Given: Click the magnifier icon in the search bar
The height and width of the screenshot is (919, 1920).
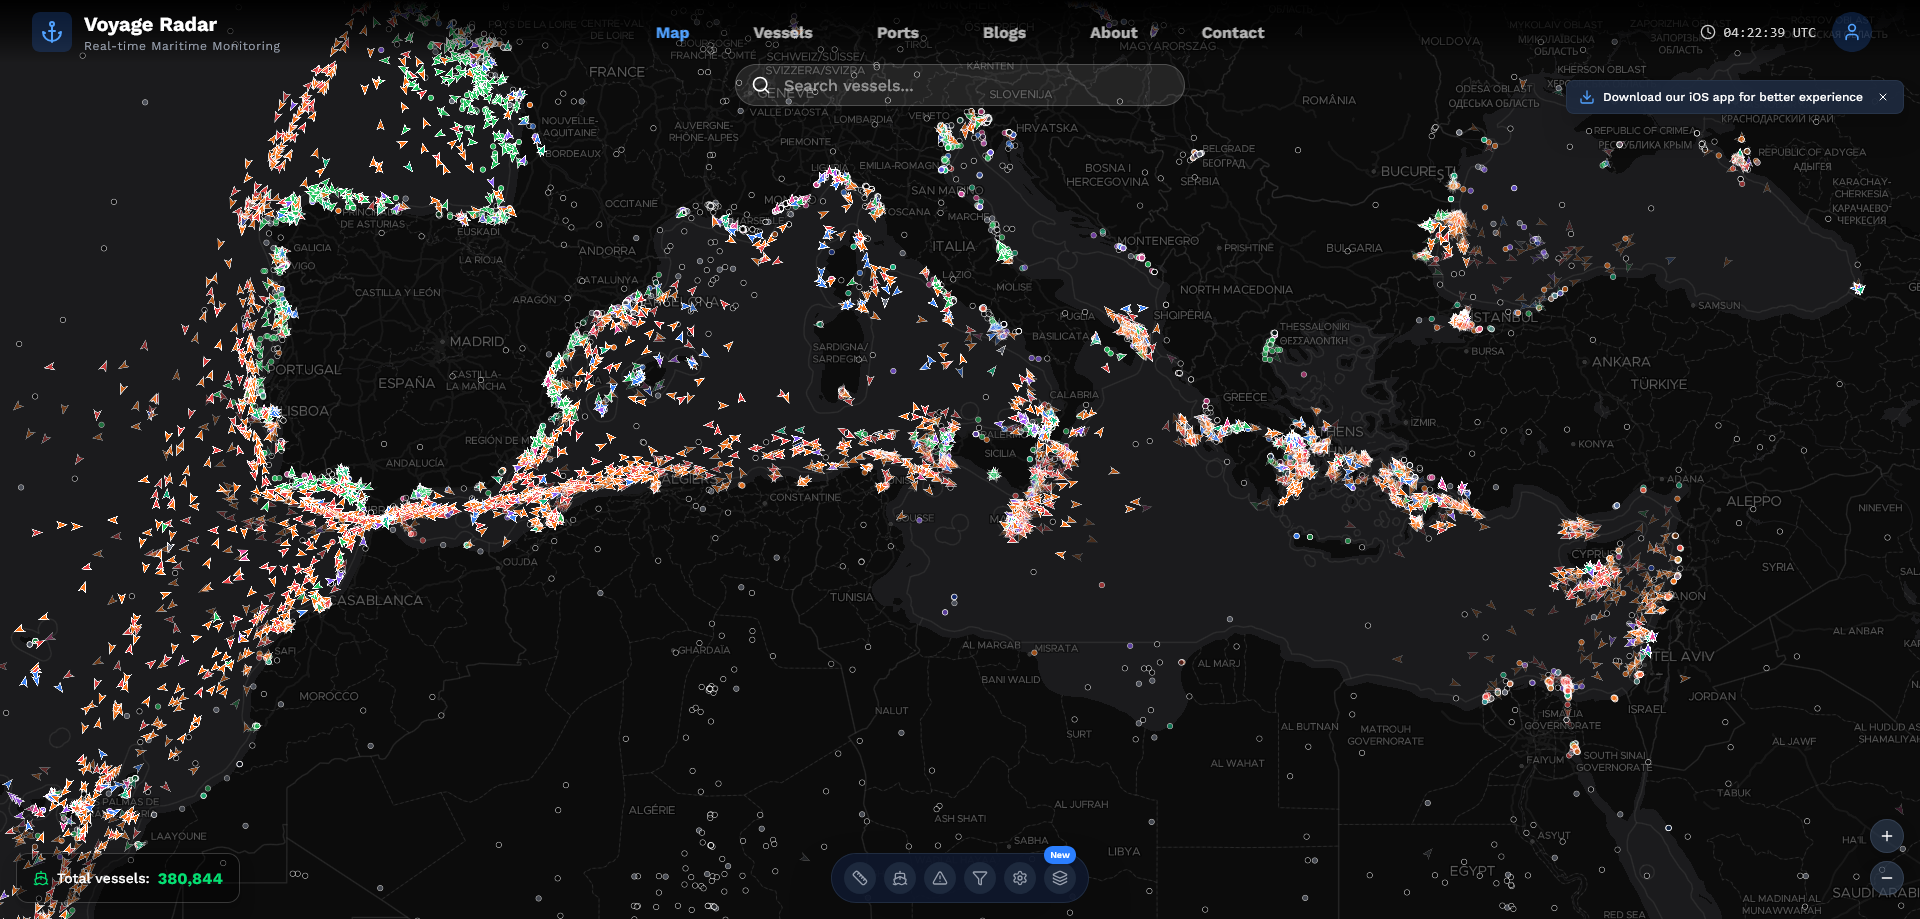Looking at the screenshot, I should 761,85.
